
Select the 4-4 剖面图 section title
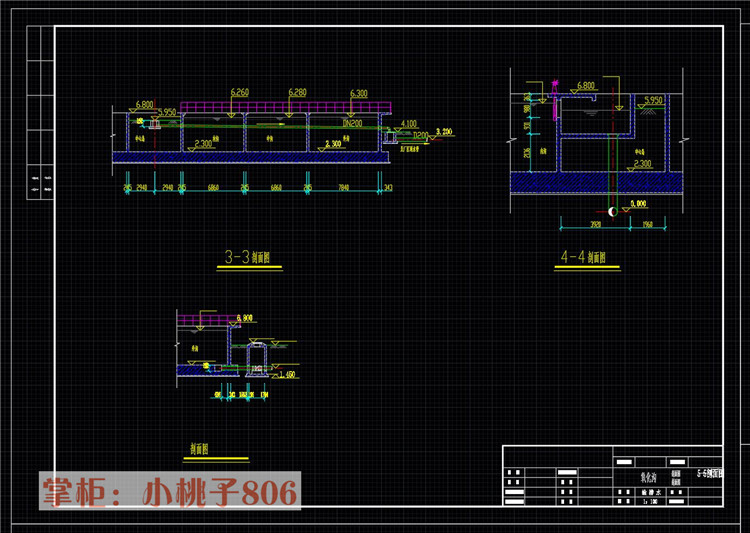click(x=584, y=257)
